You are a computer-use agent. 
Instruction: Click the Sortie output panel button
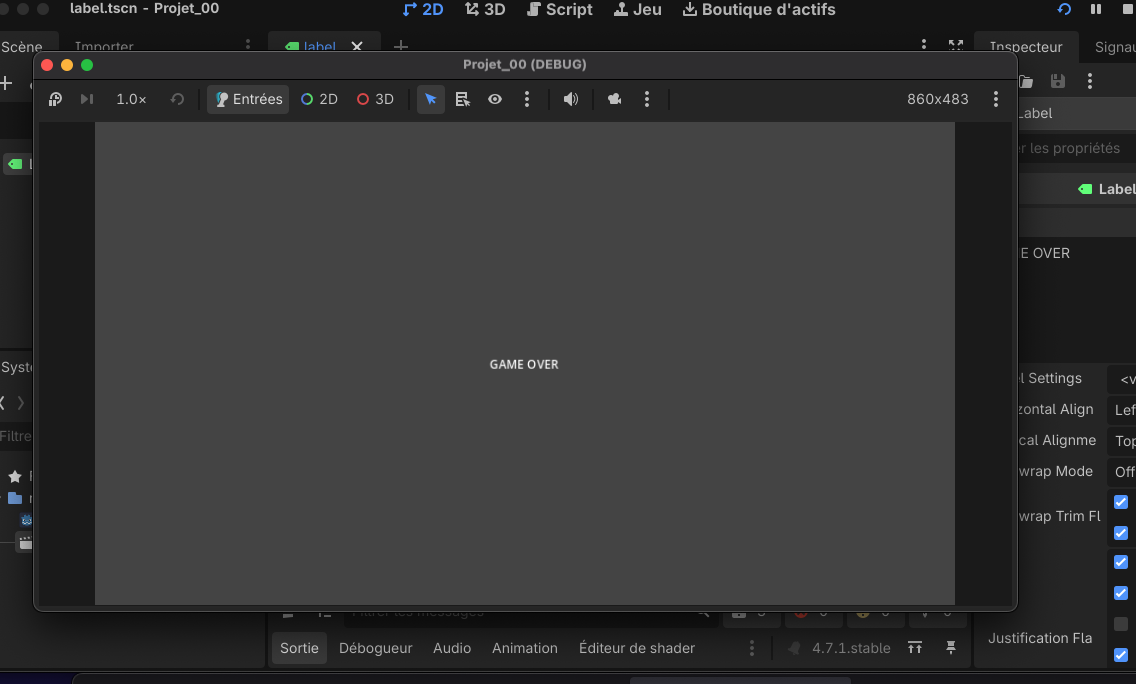click(299, 648)
